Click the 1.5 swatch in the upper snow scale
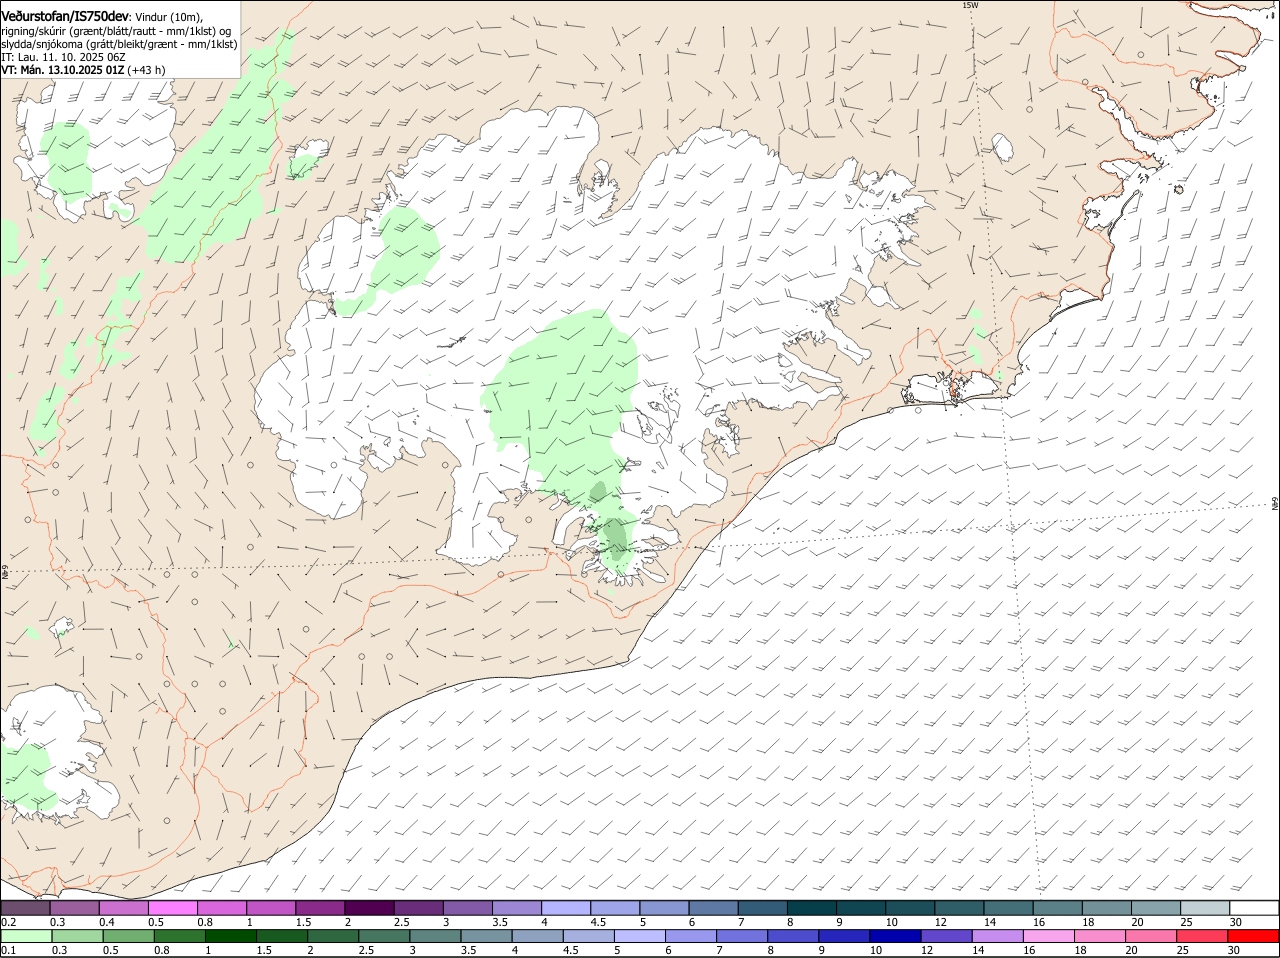The image size is (1280, 958). [x=321, y=908]
